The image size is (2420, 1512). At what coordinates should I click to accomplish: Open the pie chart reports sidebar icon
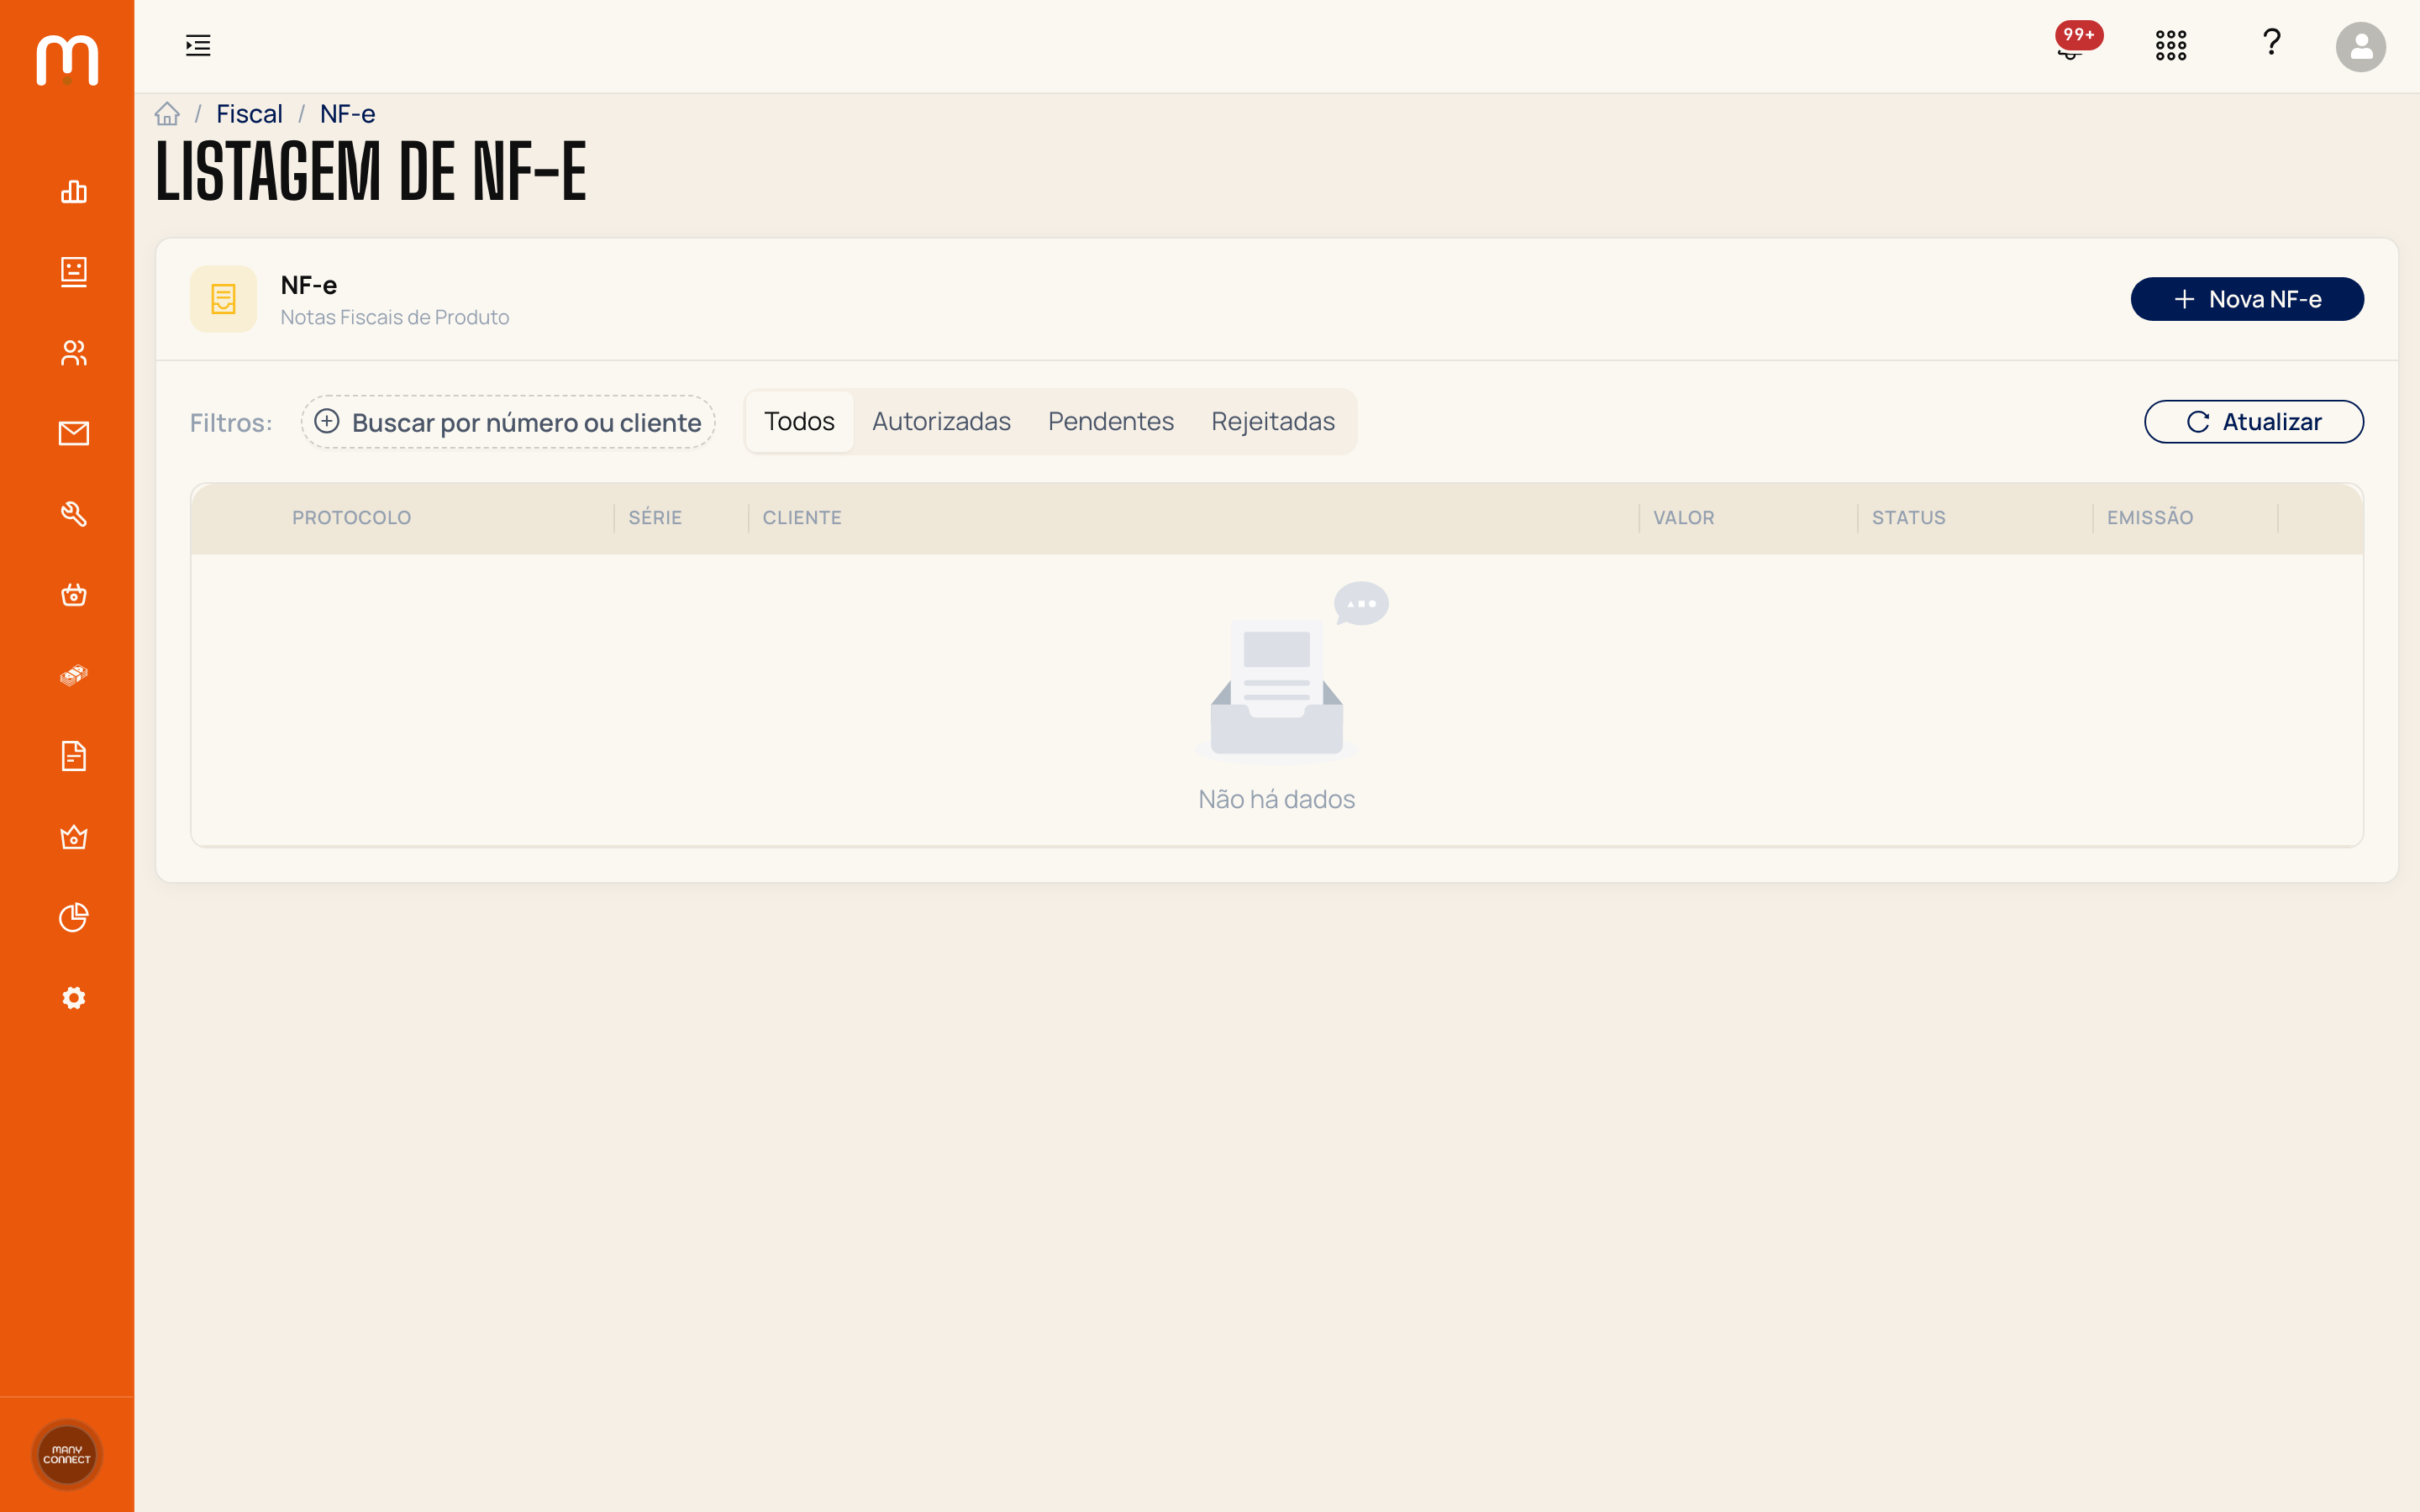[74, 917]
